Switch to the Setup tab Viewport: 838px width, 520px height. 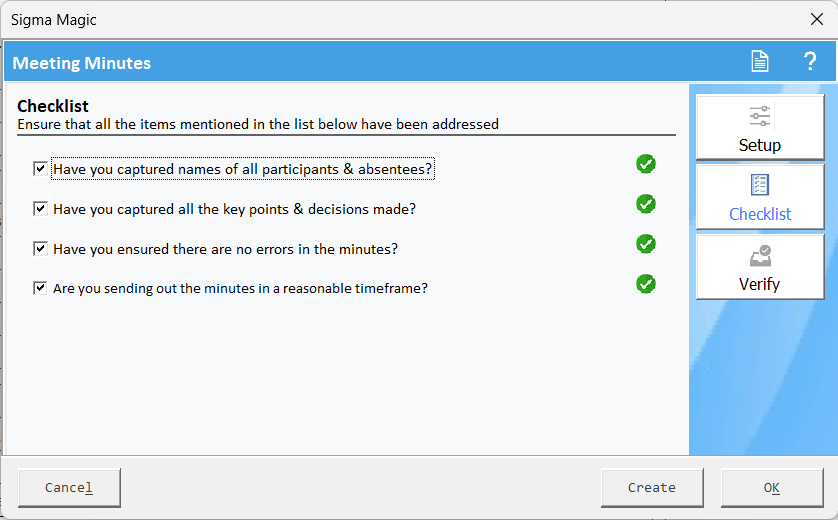click(760, 128)
